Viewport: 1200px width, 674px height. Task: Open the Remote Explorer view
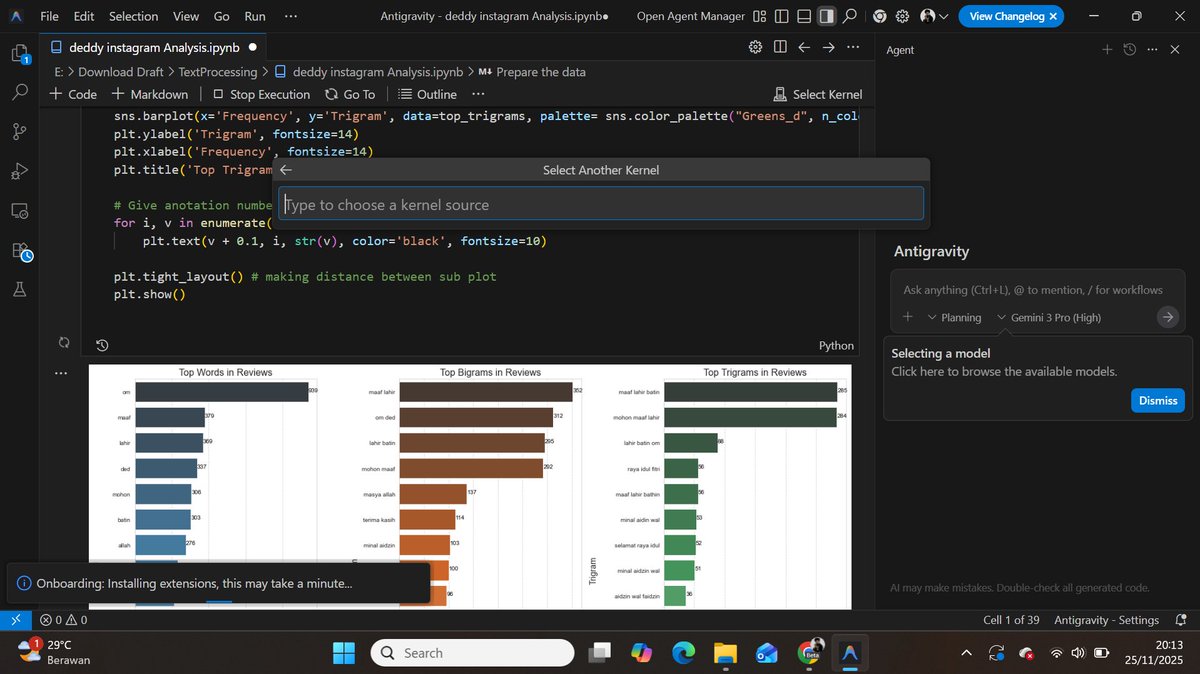20,211
